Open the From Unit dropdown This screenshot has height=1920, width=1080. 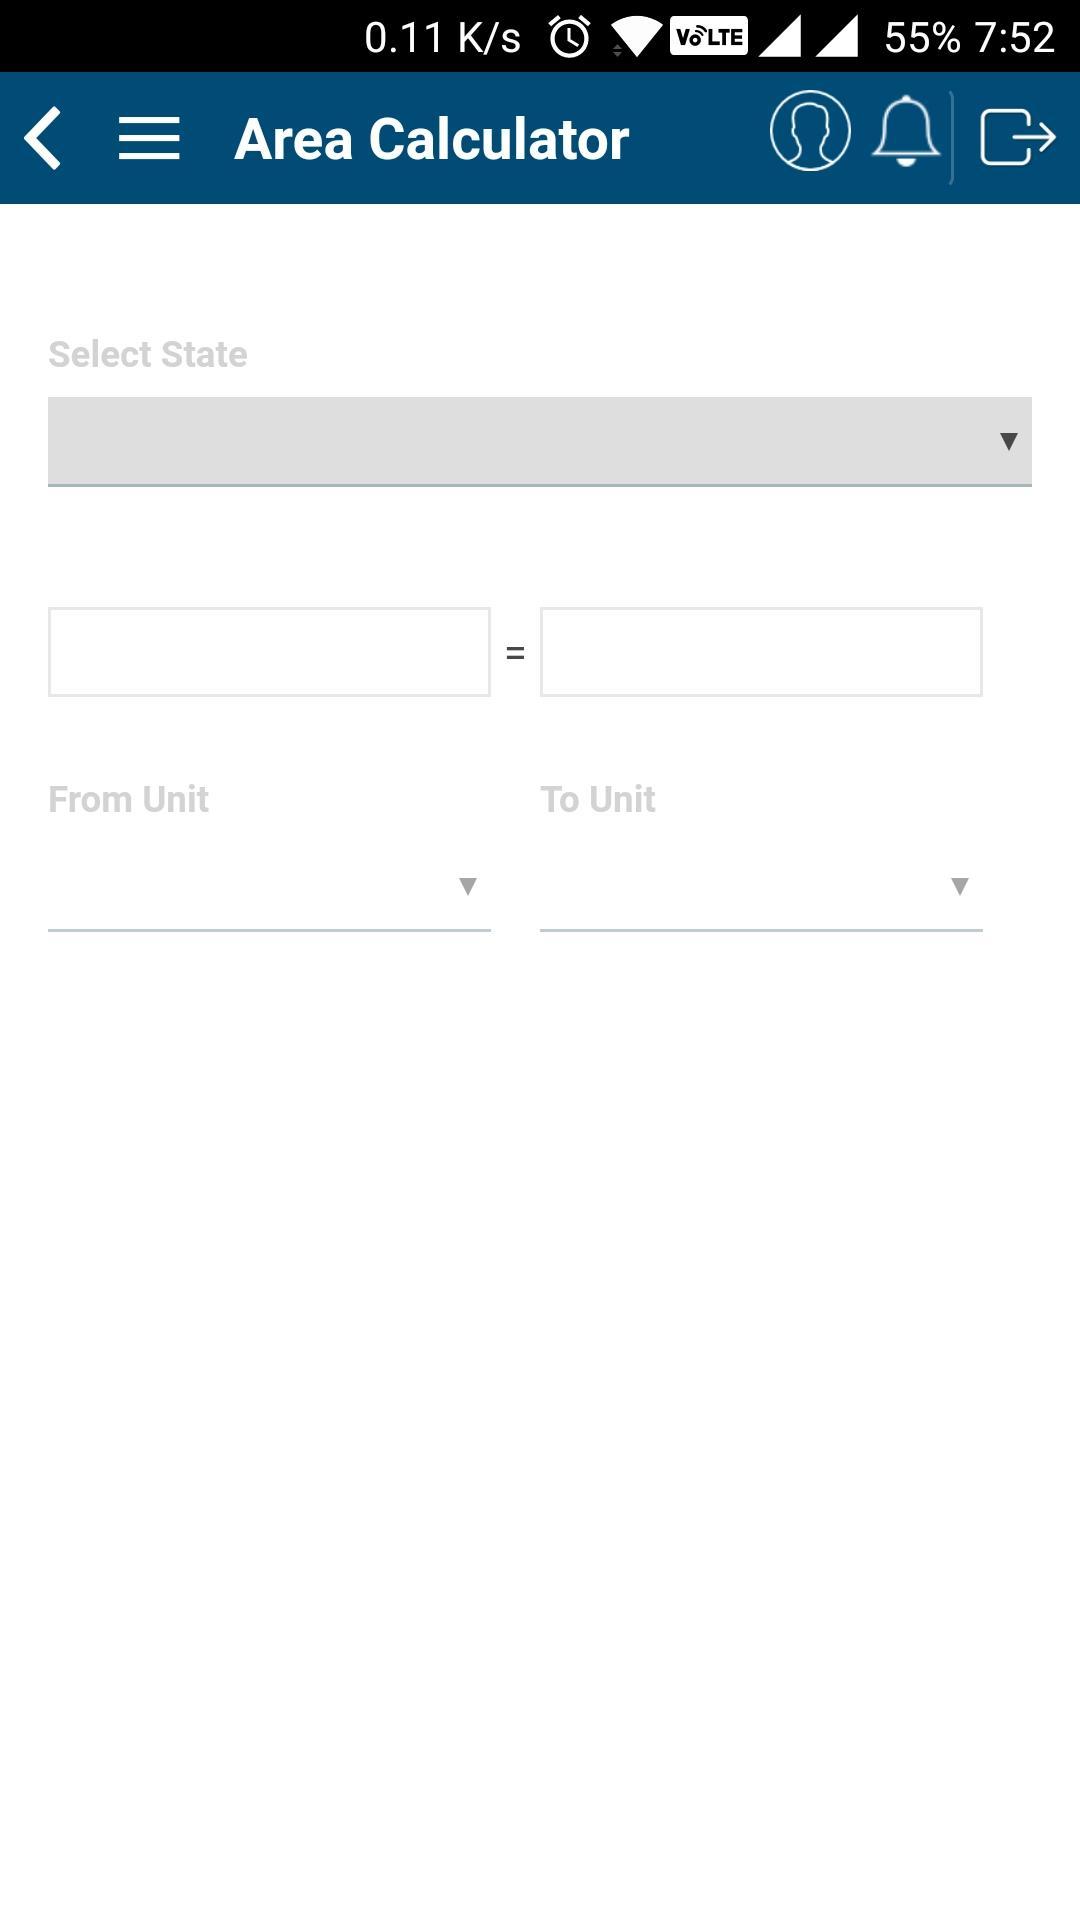tap(269, 886)
